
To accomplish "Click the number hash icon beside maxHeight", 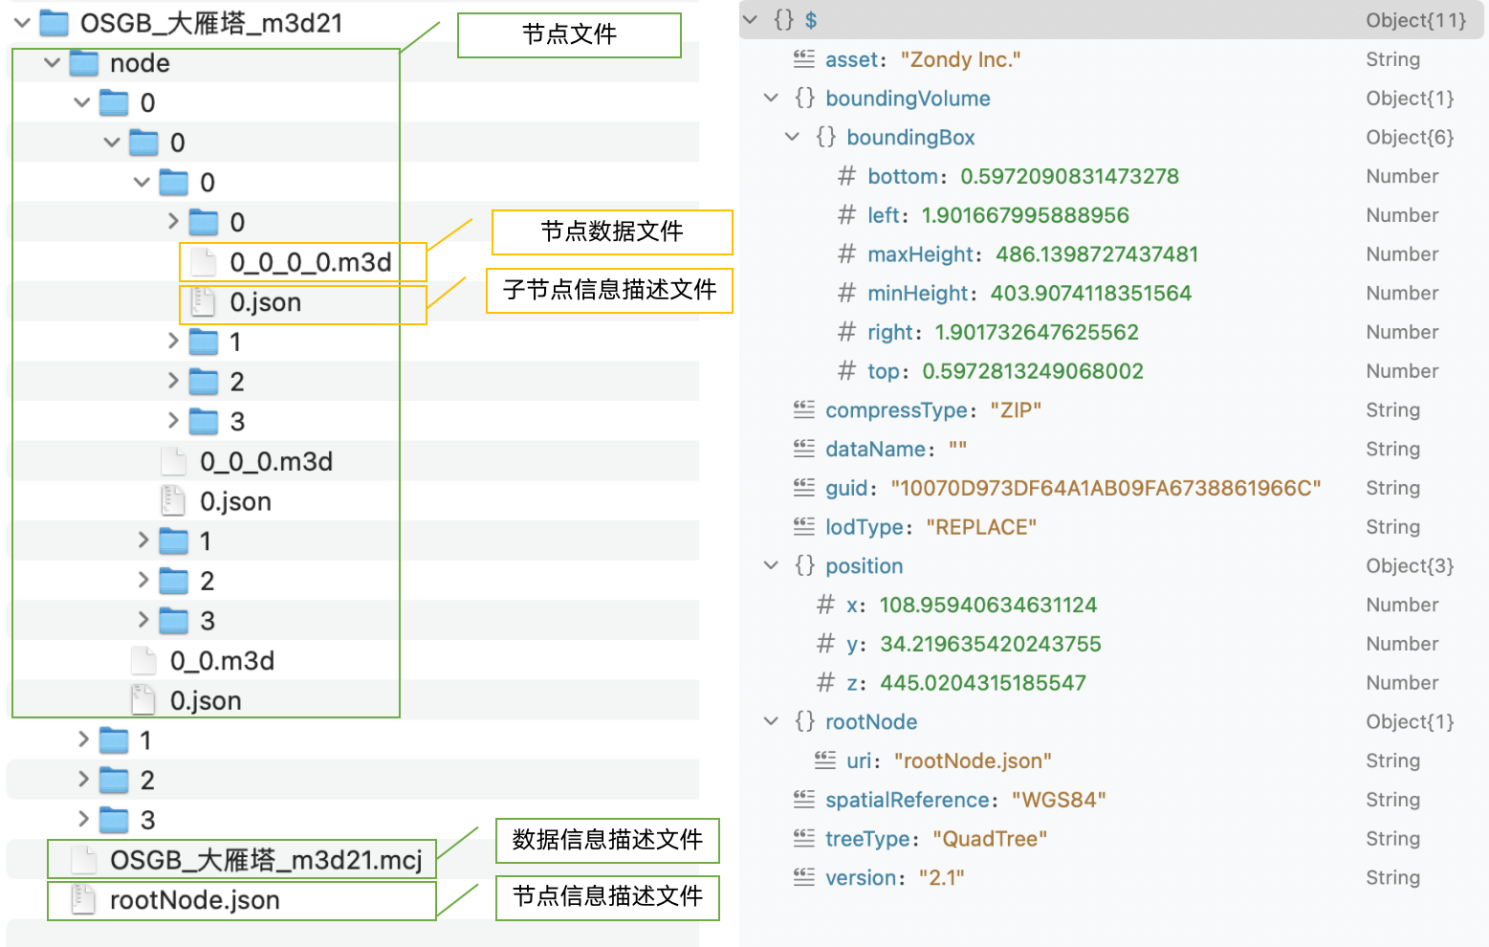I will pos(846,254).
